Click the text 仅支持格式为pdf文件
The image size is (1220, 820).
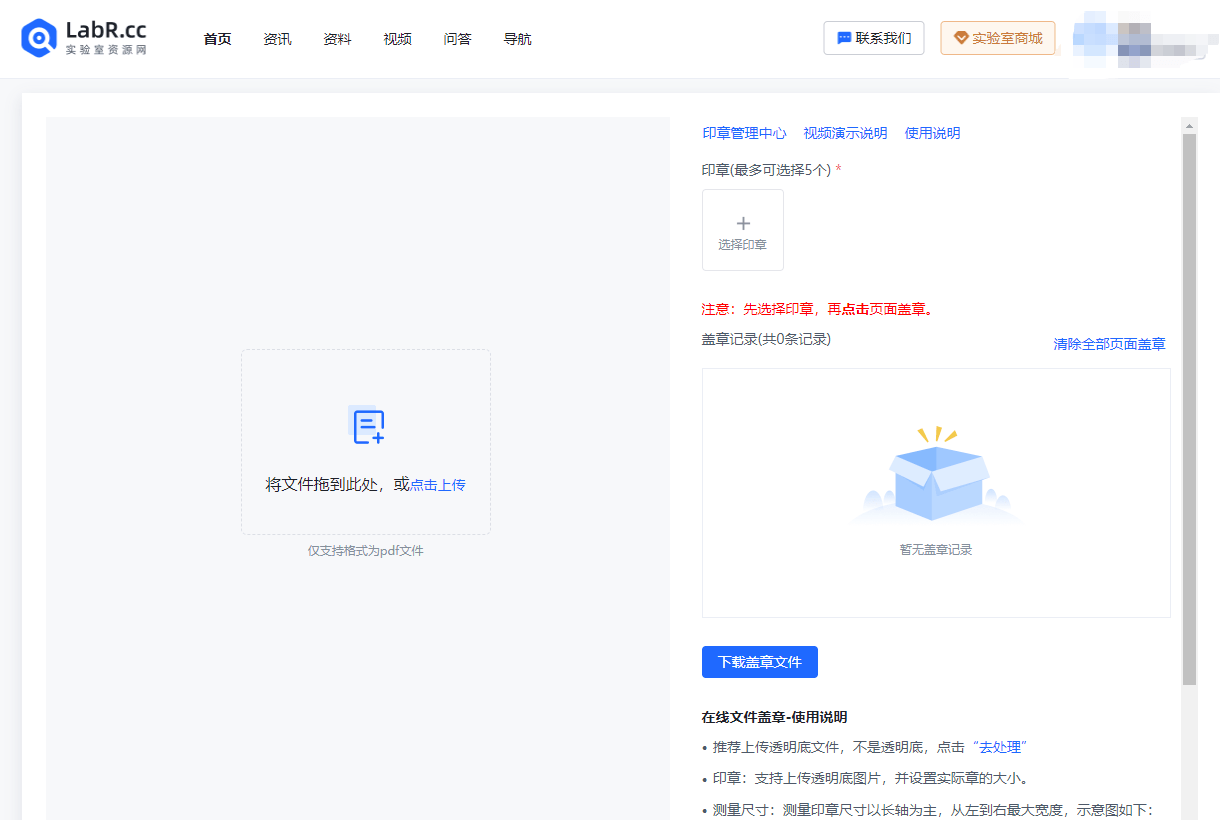[366, 551]
